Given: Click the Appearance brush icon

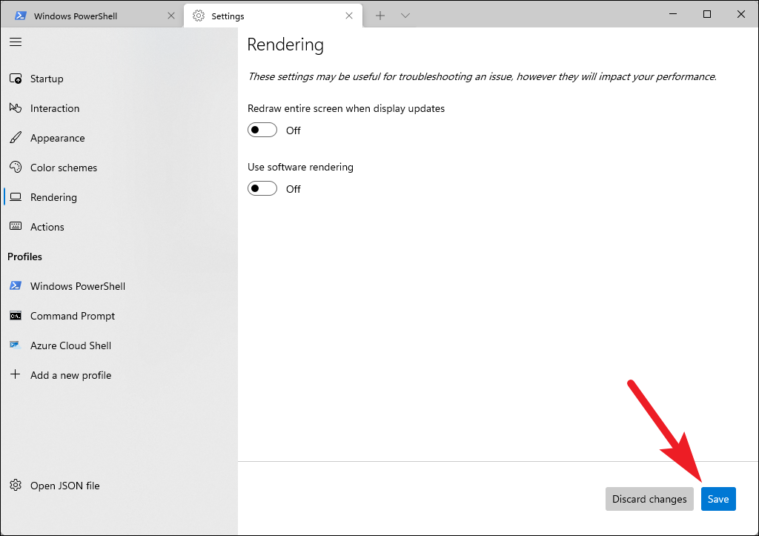Looking at the screenshot, I should point(15,138).
